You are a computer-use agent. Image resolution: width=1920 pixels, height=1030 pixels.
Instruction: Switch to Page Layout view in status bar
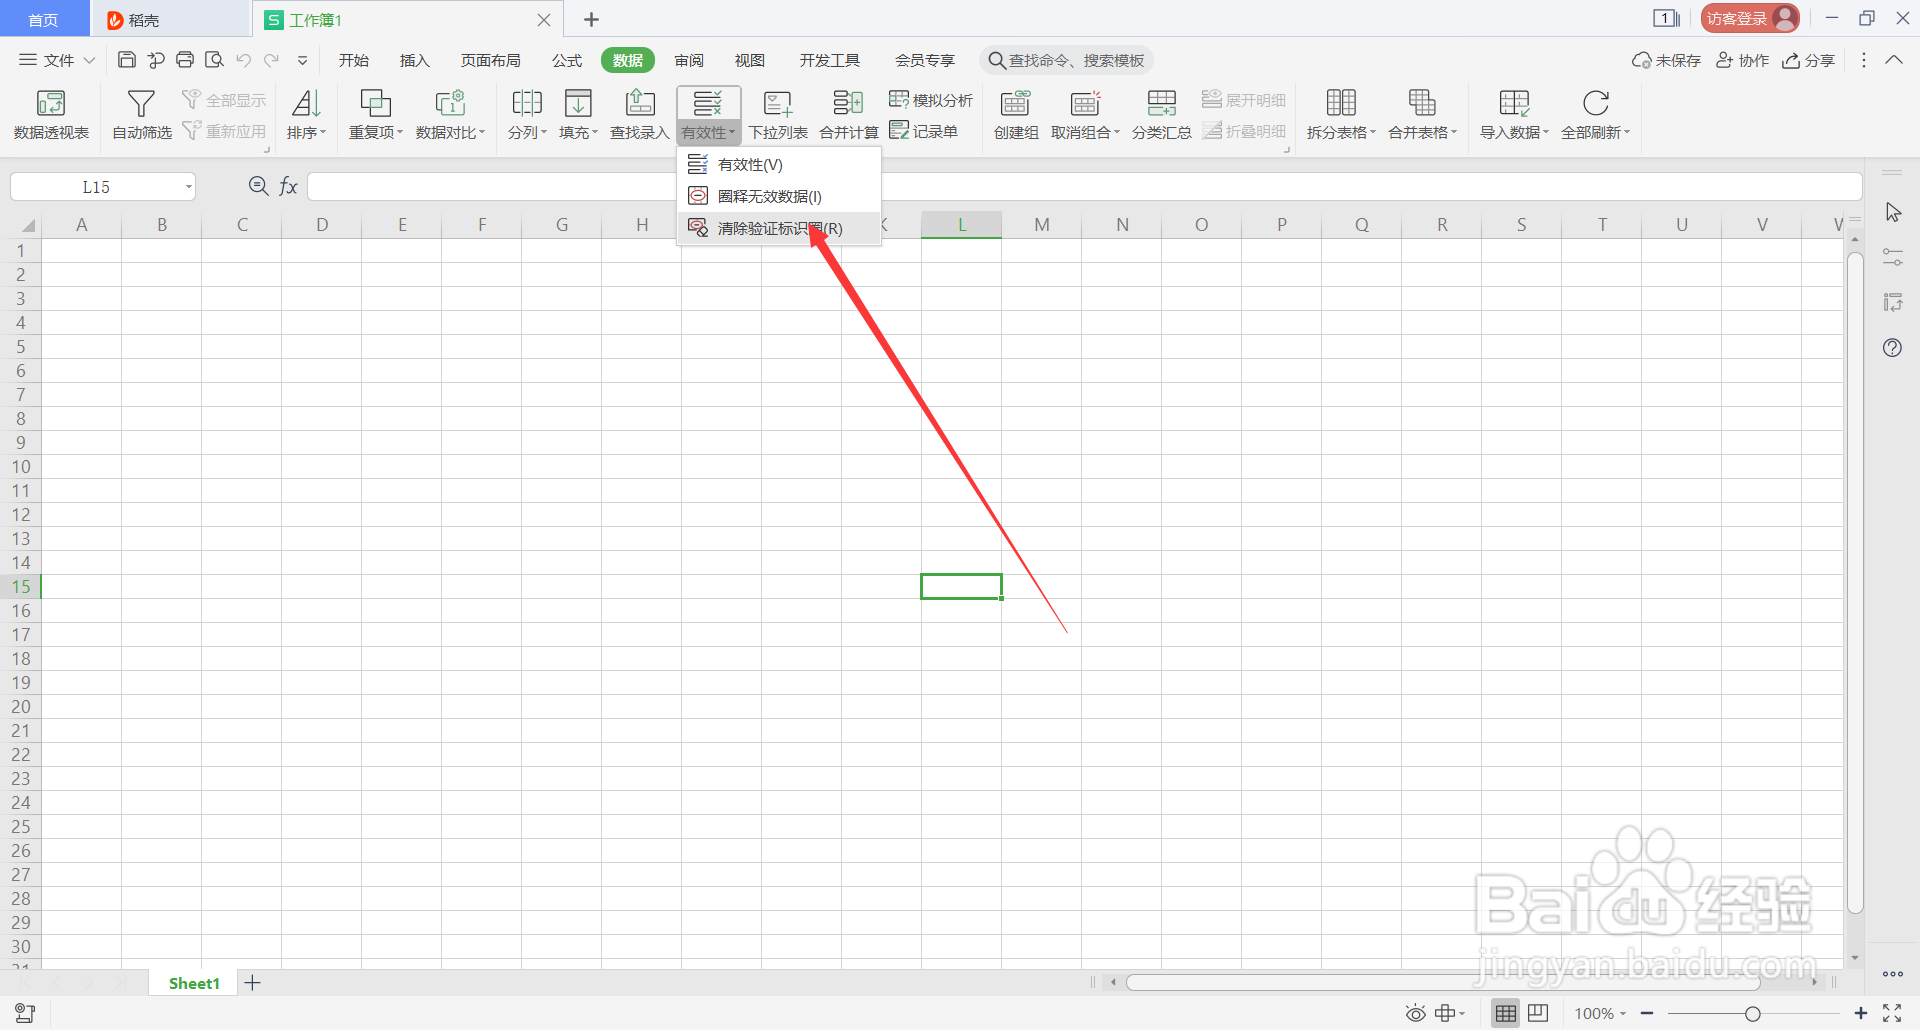pyautogui.click(x=1538, y=1013)
